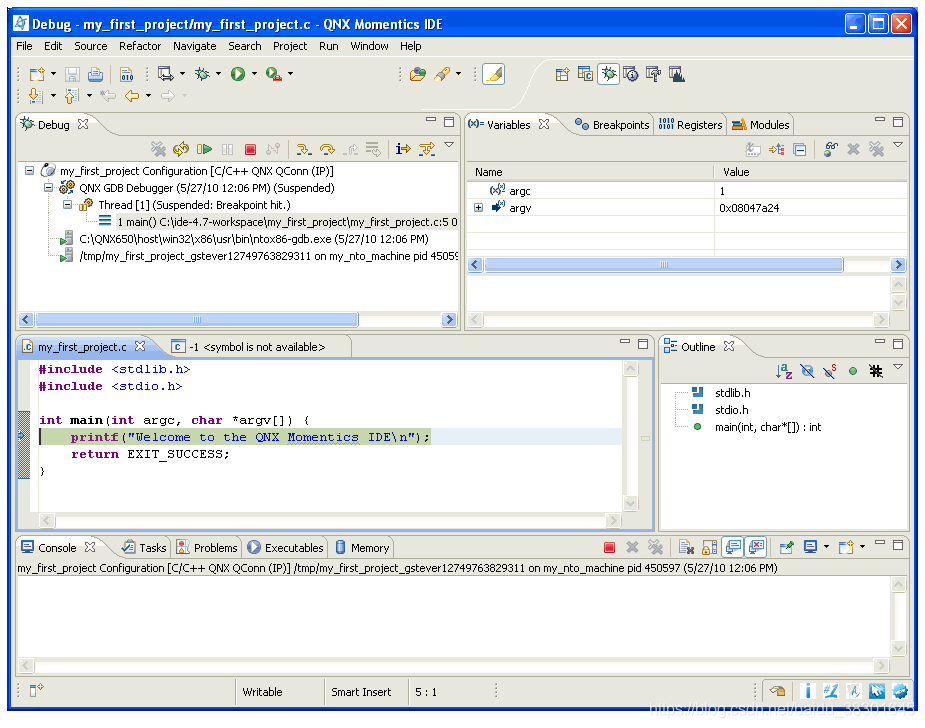This screenshot has width=925, height=728.
Task: Click Collapse All icon in Variables view
Action: [x=799, y=149]
